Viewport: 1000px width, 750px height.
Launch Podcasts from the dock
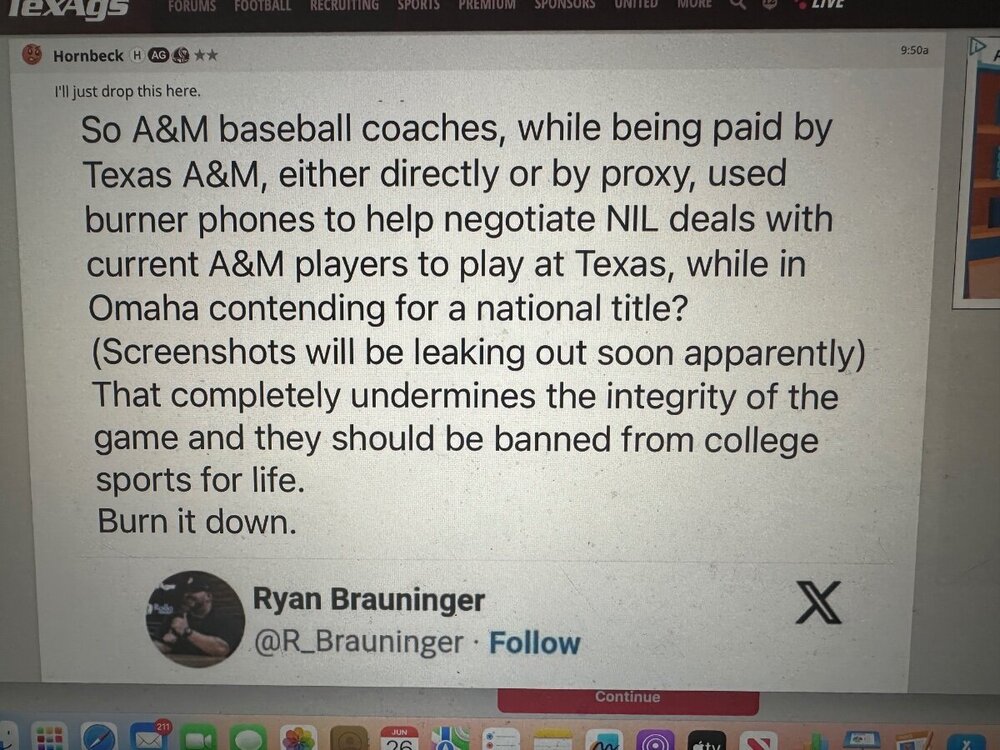pos(657,738)
